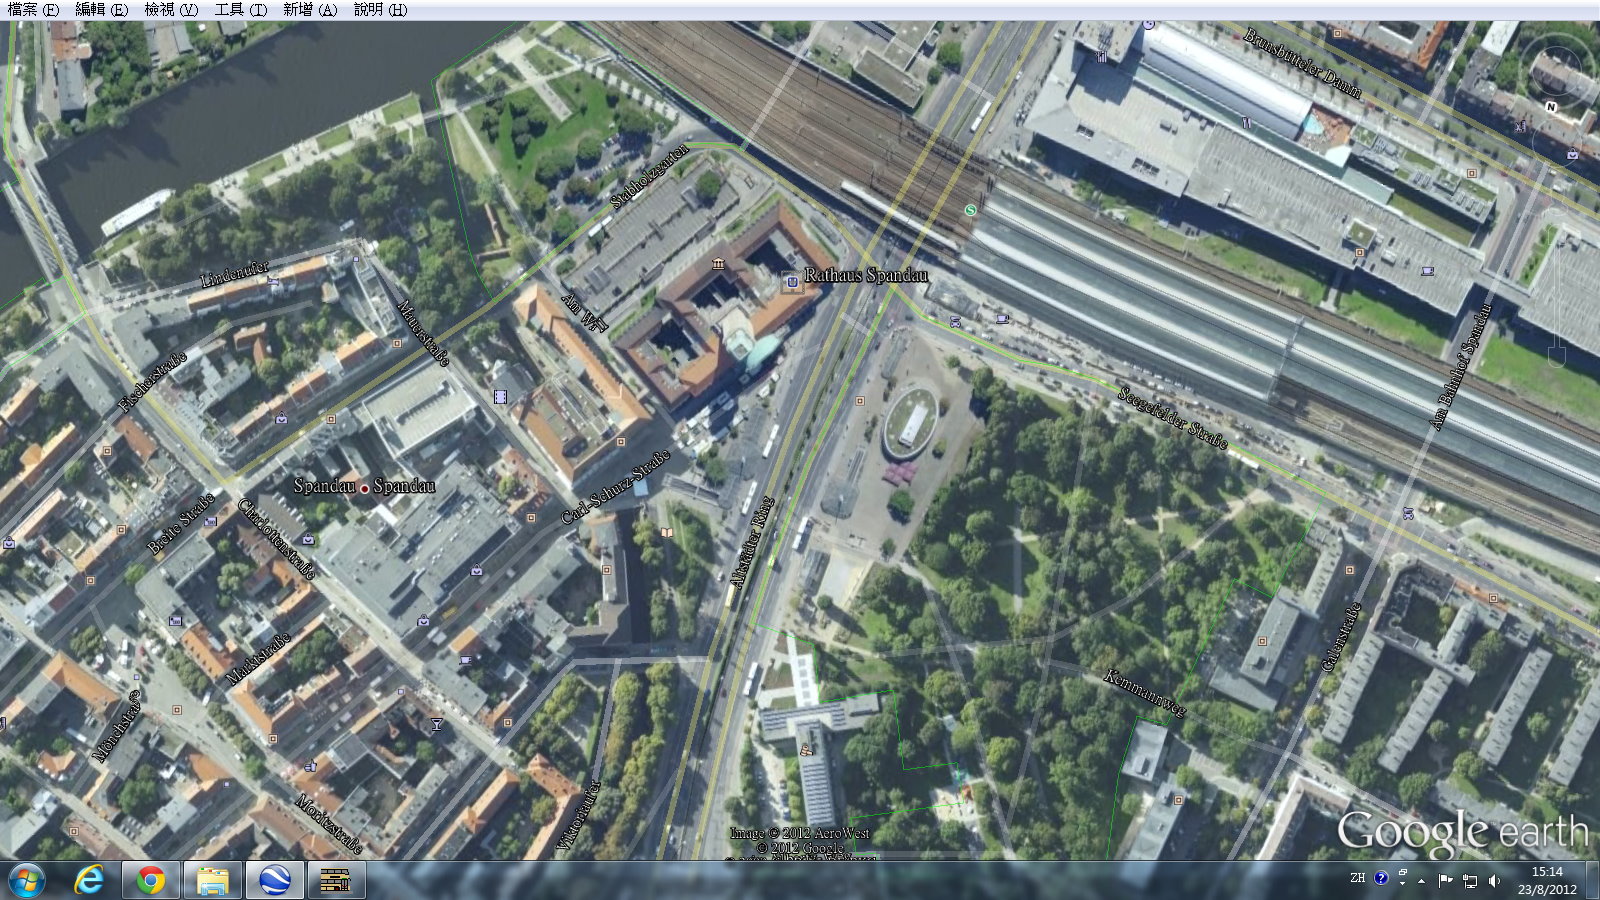Click the Stabholzgarten street label
Screen dimensions: 1600x900
point(650,176)
